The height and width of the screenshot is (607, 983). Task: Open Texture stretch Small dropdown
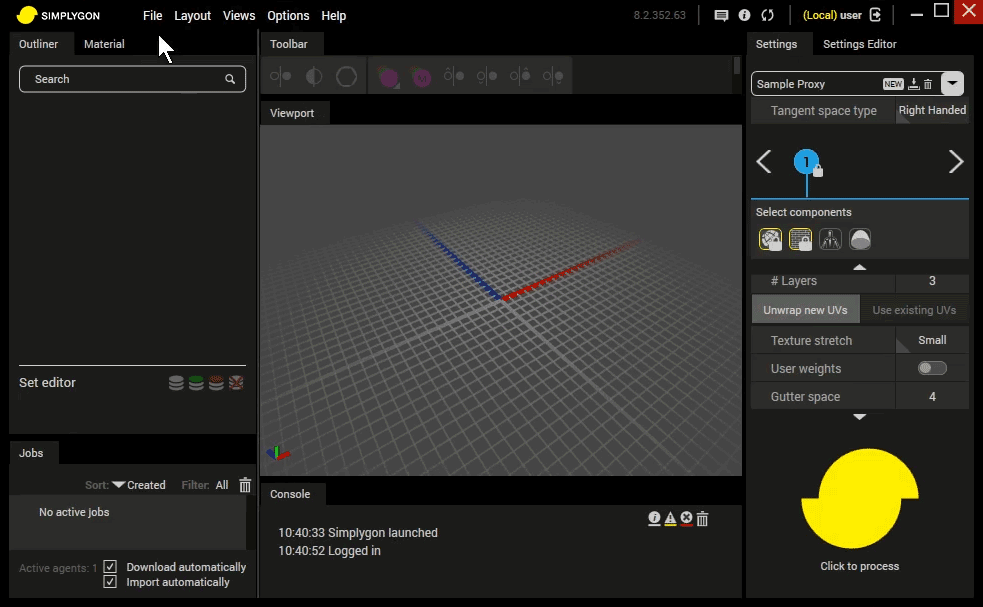click(932, 340)
